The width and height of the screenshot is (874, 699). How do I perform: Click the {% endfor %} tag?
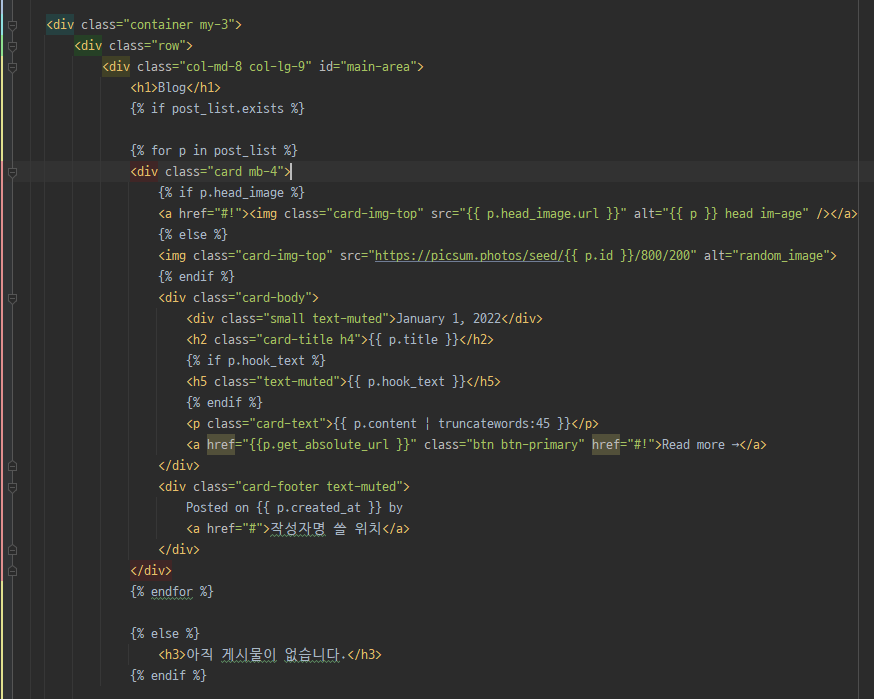[172, 592]
